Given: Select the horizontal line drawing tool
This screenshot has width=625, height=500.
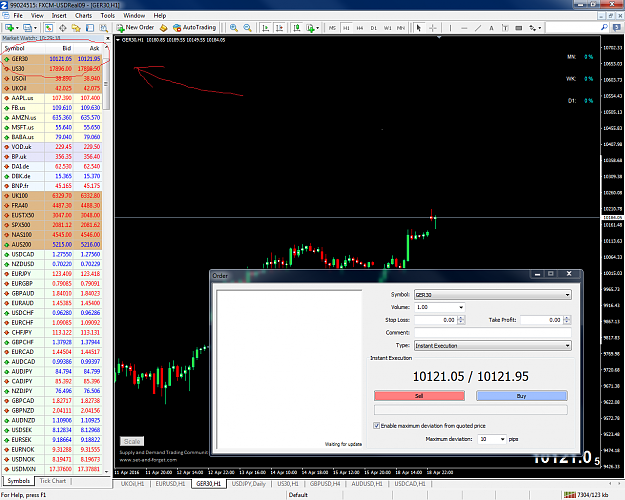Looking at the screenshot, I should point(464,28).
